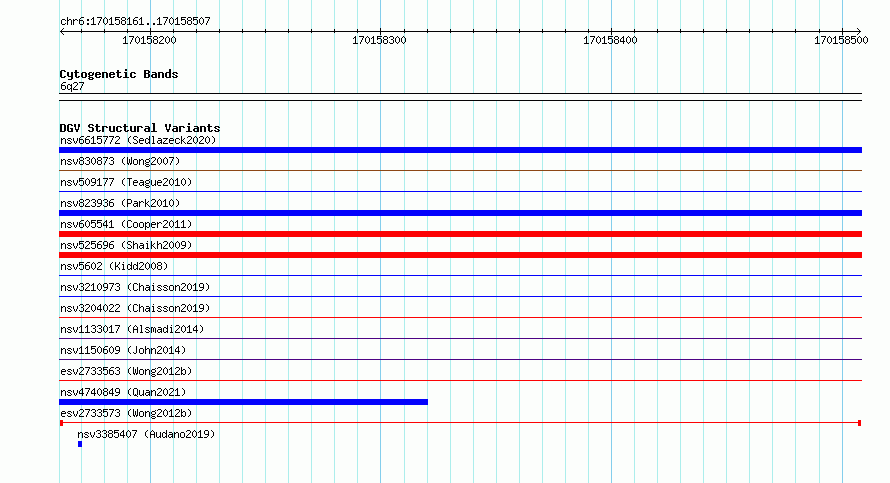The width and height of the screenshot is (890, 483).
Task: Click the red line for esv2733573
Action: pos(460,423)
